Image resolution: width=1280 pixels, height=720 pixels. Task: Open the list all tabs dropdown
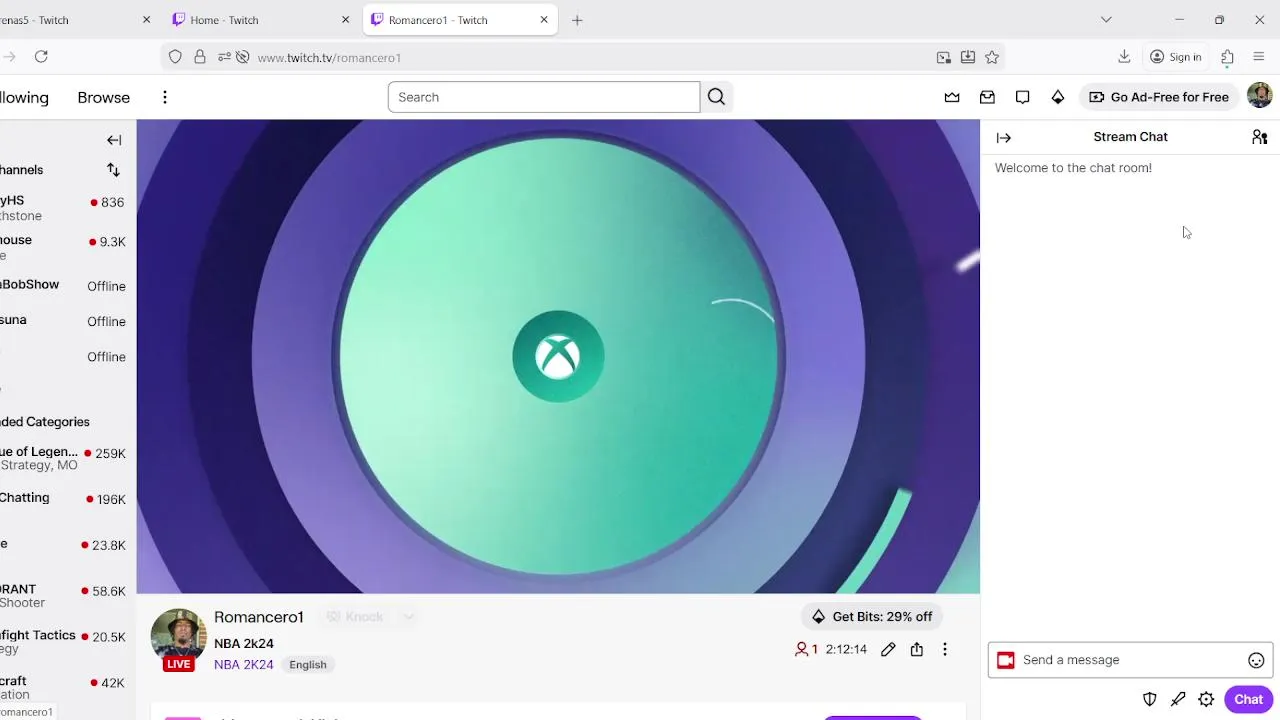(1106, 20)
